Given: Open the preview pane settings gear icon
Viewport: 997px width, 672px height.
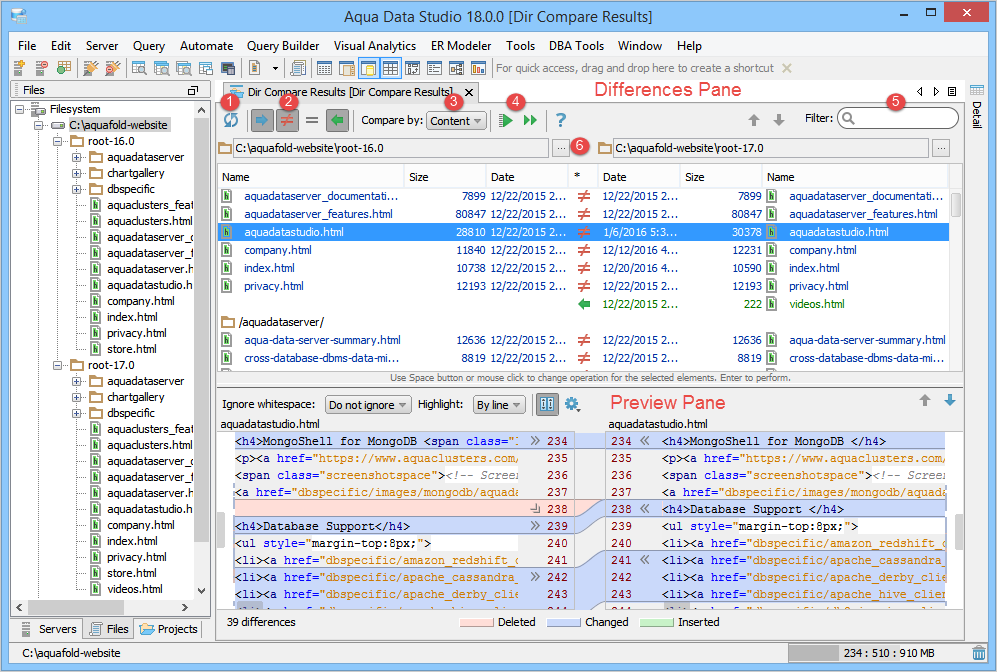Looking at the screenshot, I should (573, 404).
